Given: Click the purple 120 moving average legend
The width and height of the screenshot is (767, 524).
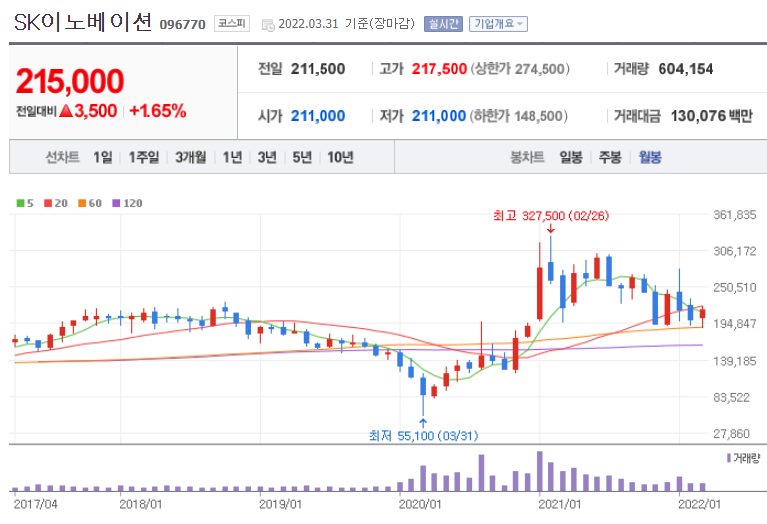Looking at the screenshot, I should pyautogui.click(x=127, y=203).
